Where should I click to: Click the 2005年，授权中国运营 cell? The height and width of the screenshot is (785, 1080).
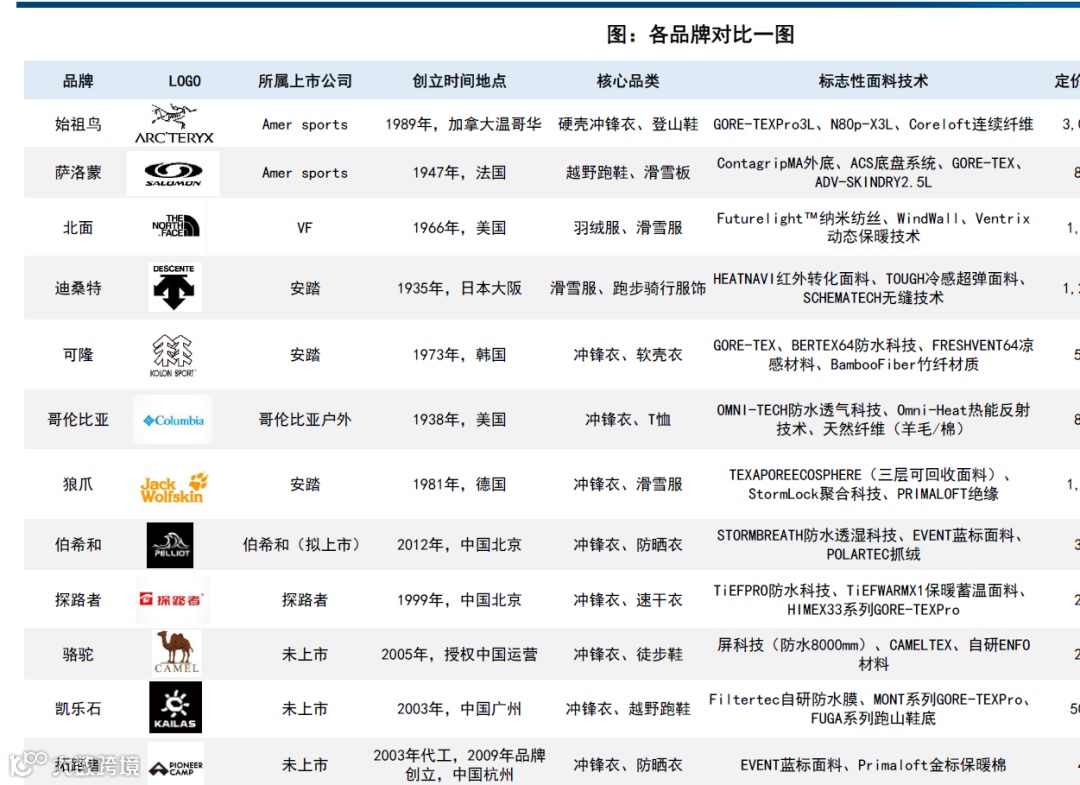(x=459, y=654)
